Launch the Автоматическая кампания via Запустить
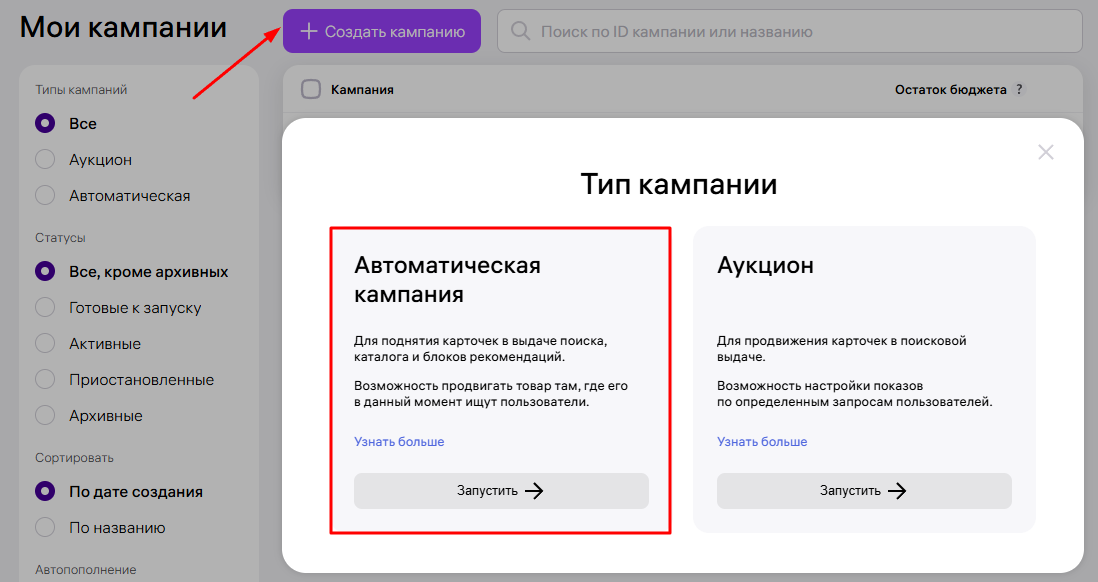 pos(501,491)
